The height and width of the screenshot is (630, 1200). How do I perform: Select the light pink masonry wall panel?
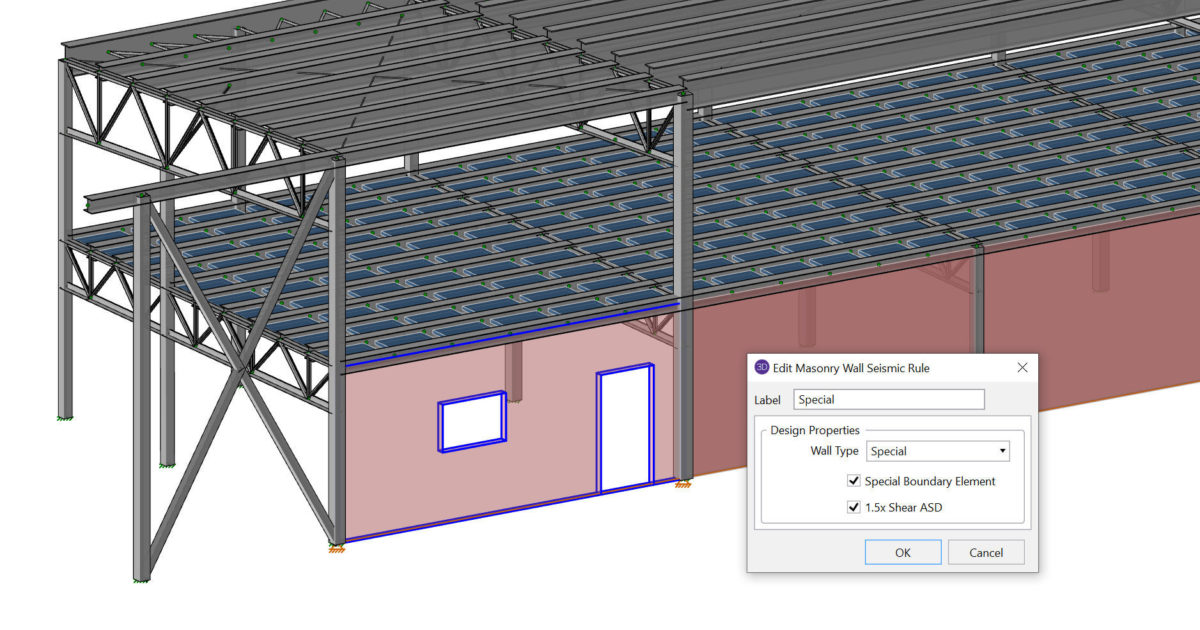400,470
